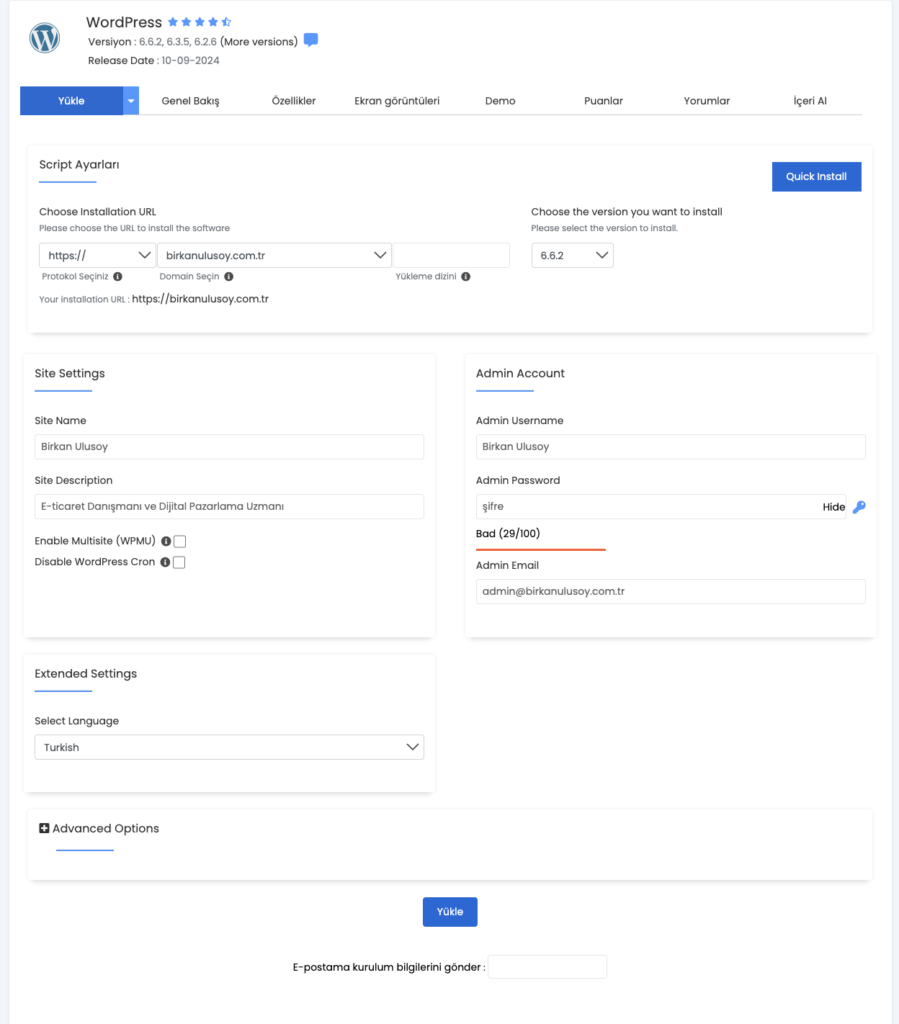Generate password using the key icon
The height and width of the screenshot is (1024, 899).
[x=859, y=507]
